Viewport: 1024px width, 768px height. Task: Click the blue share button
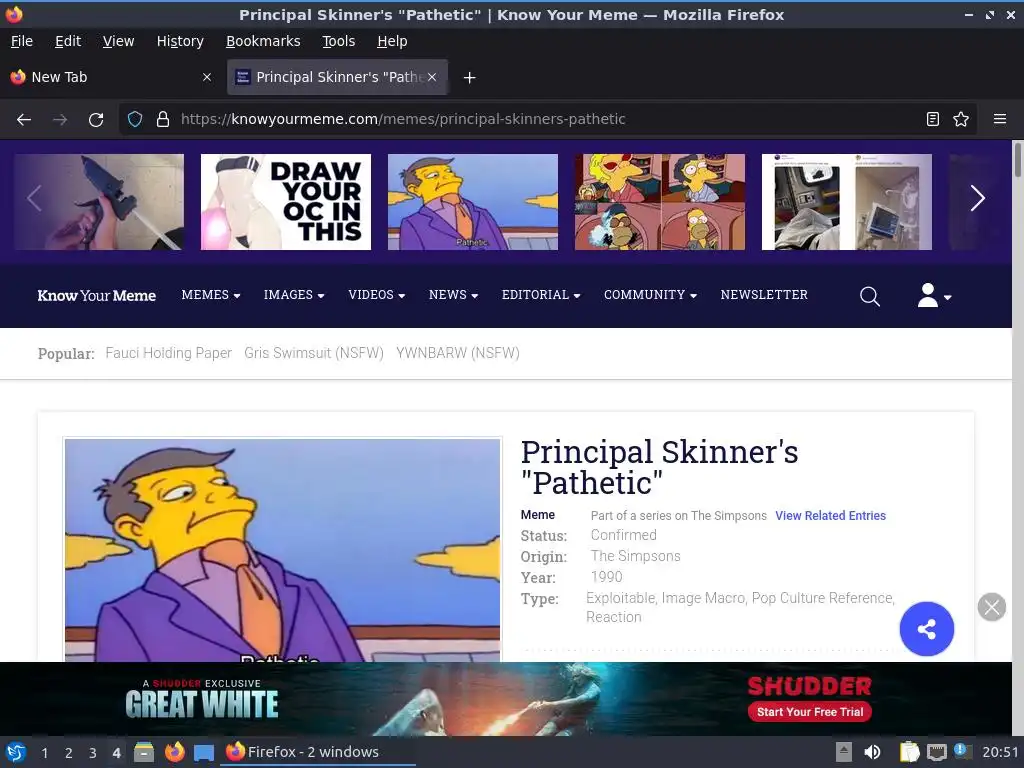926,629
